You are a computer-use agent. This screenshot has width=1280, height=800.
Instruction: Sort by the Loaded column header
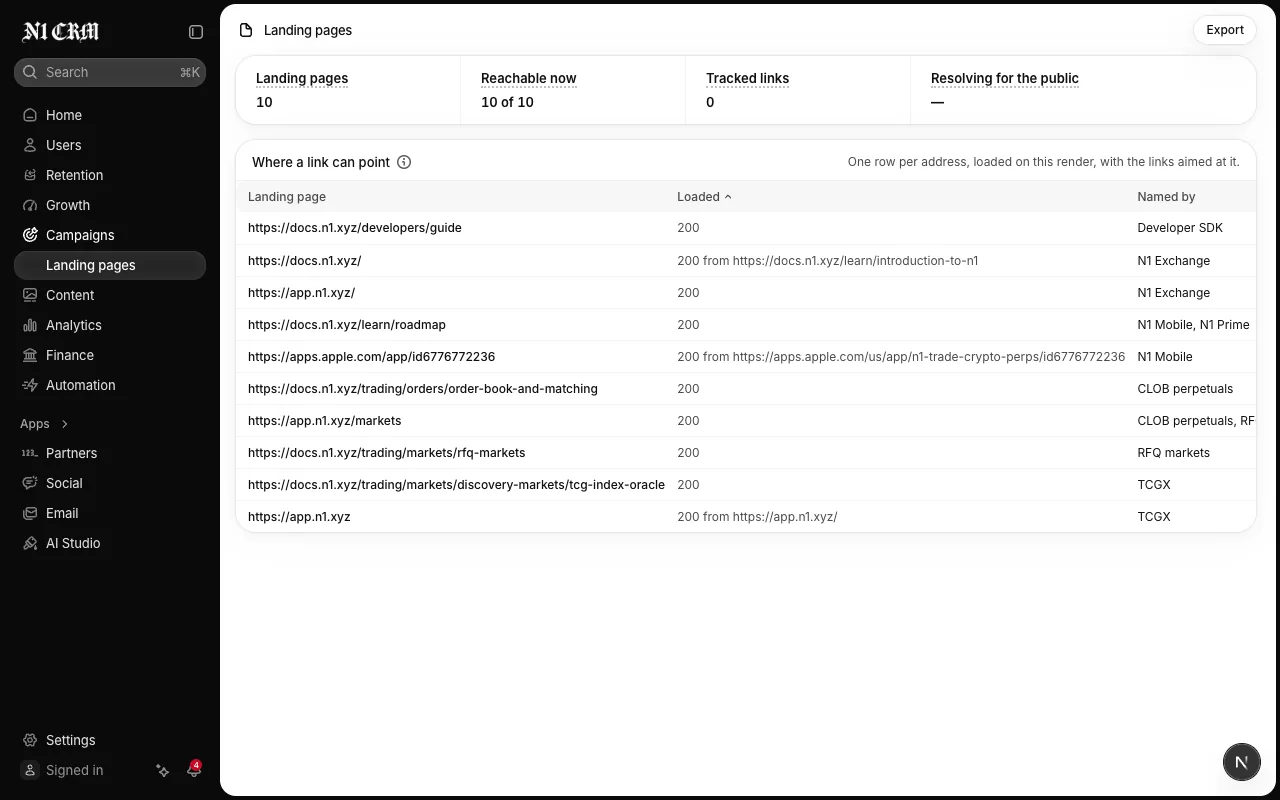(704, 197)
